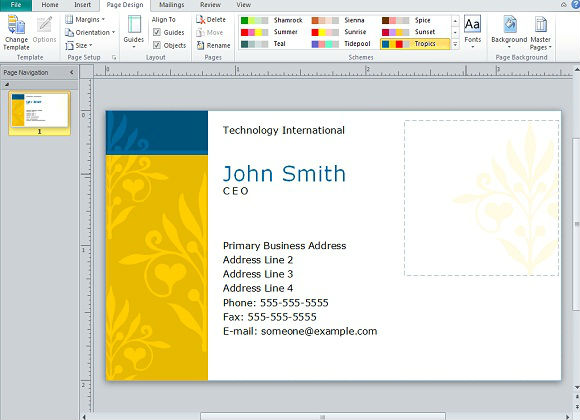Click the horizontal scrollbar right arrow
The height and width of the screenshot is (420, 580).
568,417
